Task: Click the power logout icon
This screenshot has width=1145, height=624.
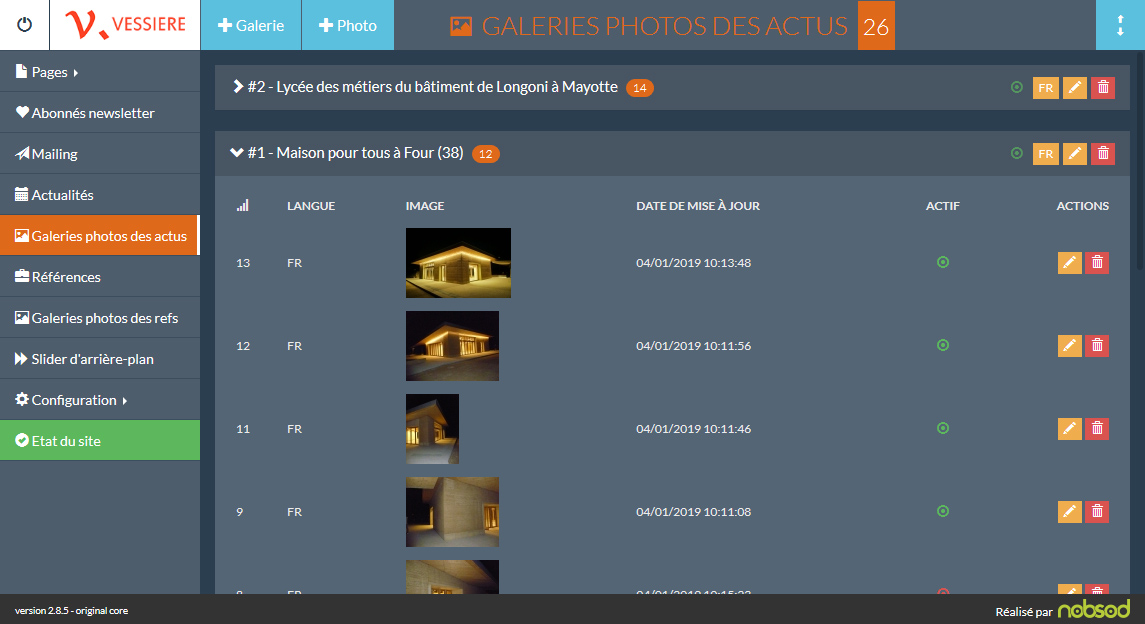Action: (x=24, y=25)
